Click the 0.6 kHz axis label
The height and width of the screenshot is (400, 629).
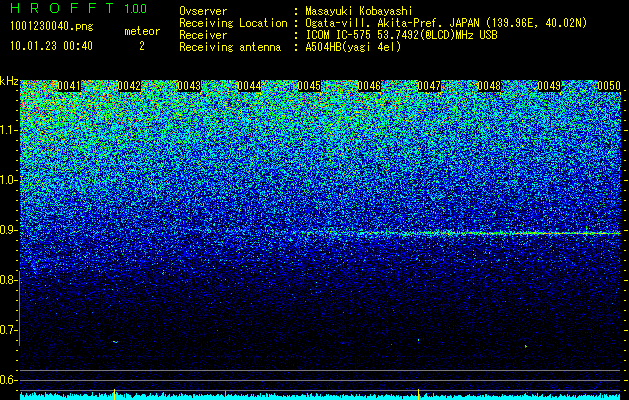(x=9, y=380)
